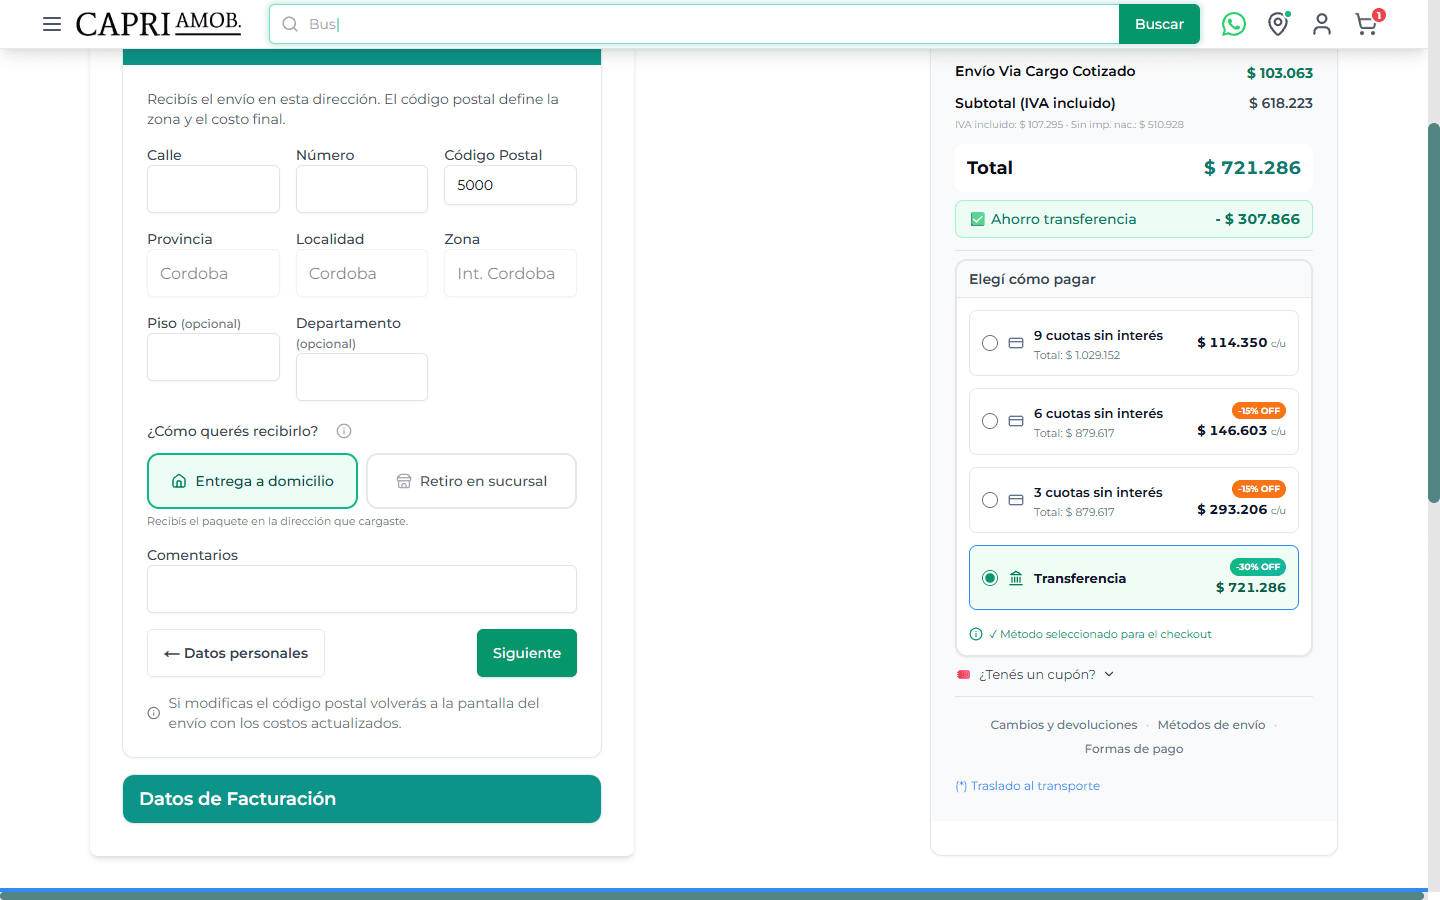1440x900 pixels.
Task: Open store location pin icon
Action: coord(1278,24)
